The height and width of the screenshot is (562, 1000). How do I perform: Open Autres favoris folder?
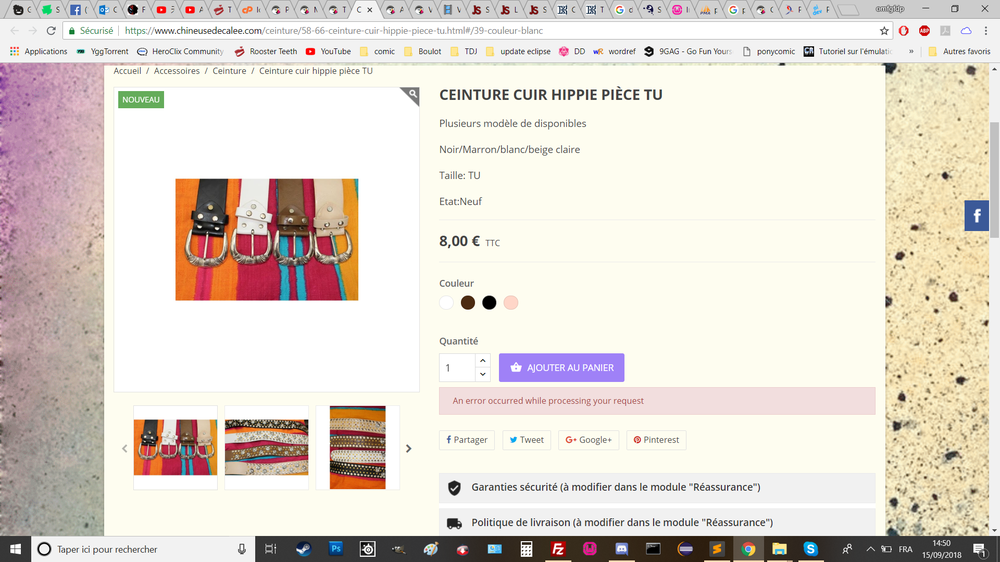[x=959, y=51]
